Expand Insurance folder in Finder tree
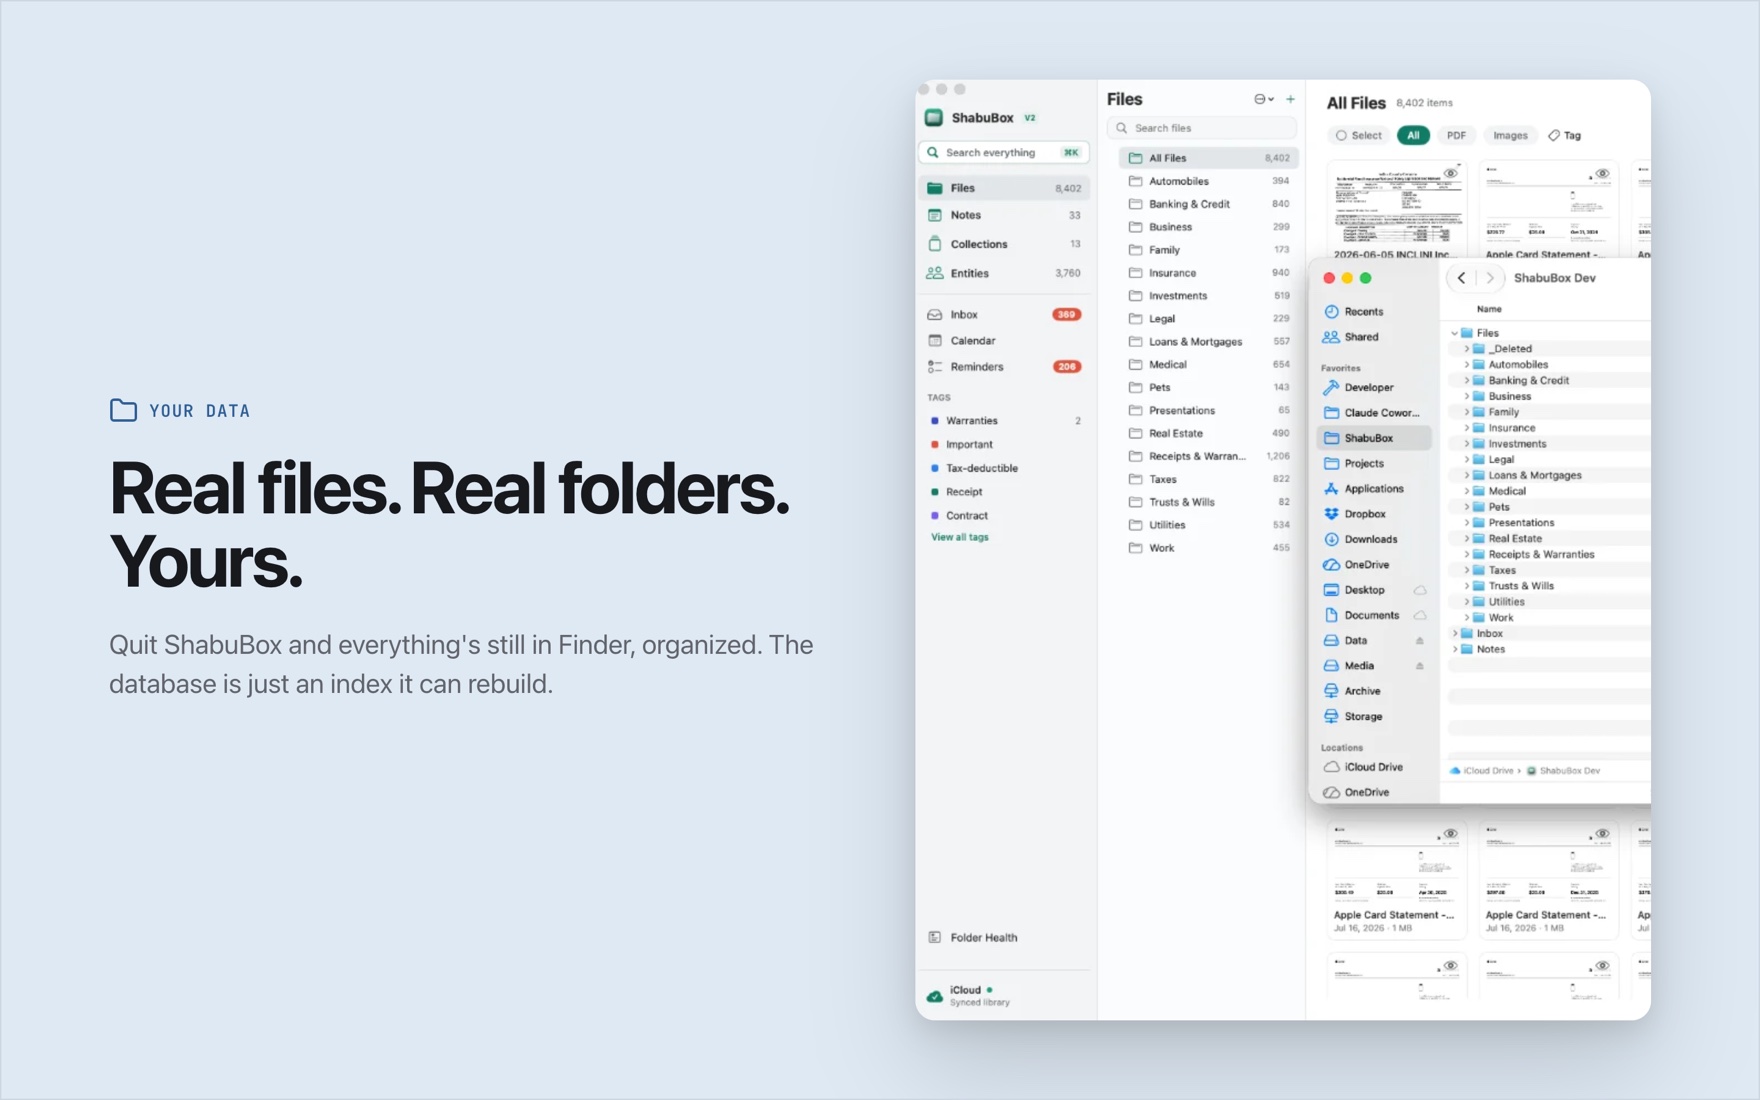1760x1100 pixels. click(1466, 428)
